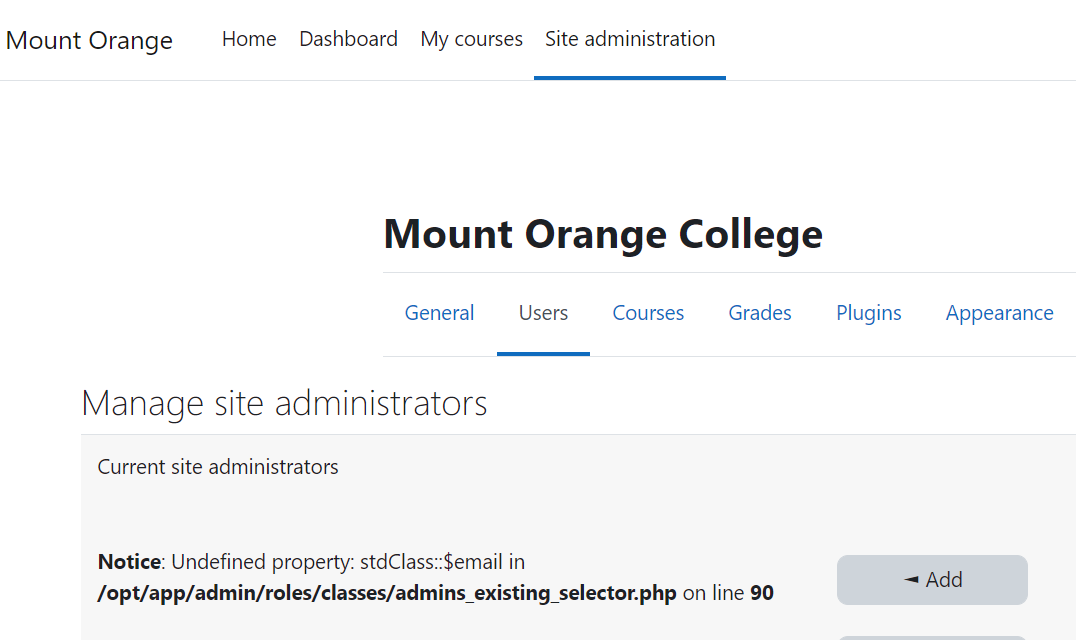The image size is (1076, 640).
Task: Click the admins_existing_selector.php file path
Action: [387, 593]
